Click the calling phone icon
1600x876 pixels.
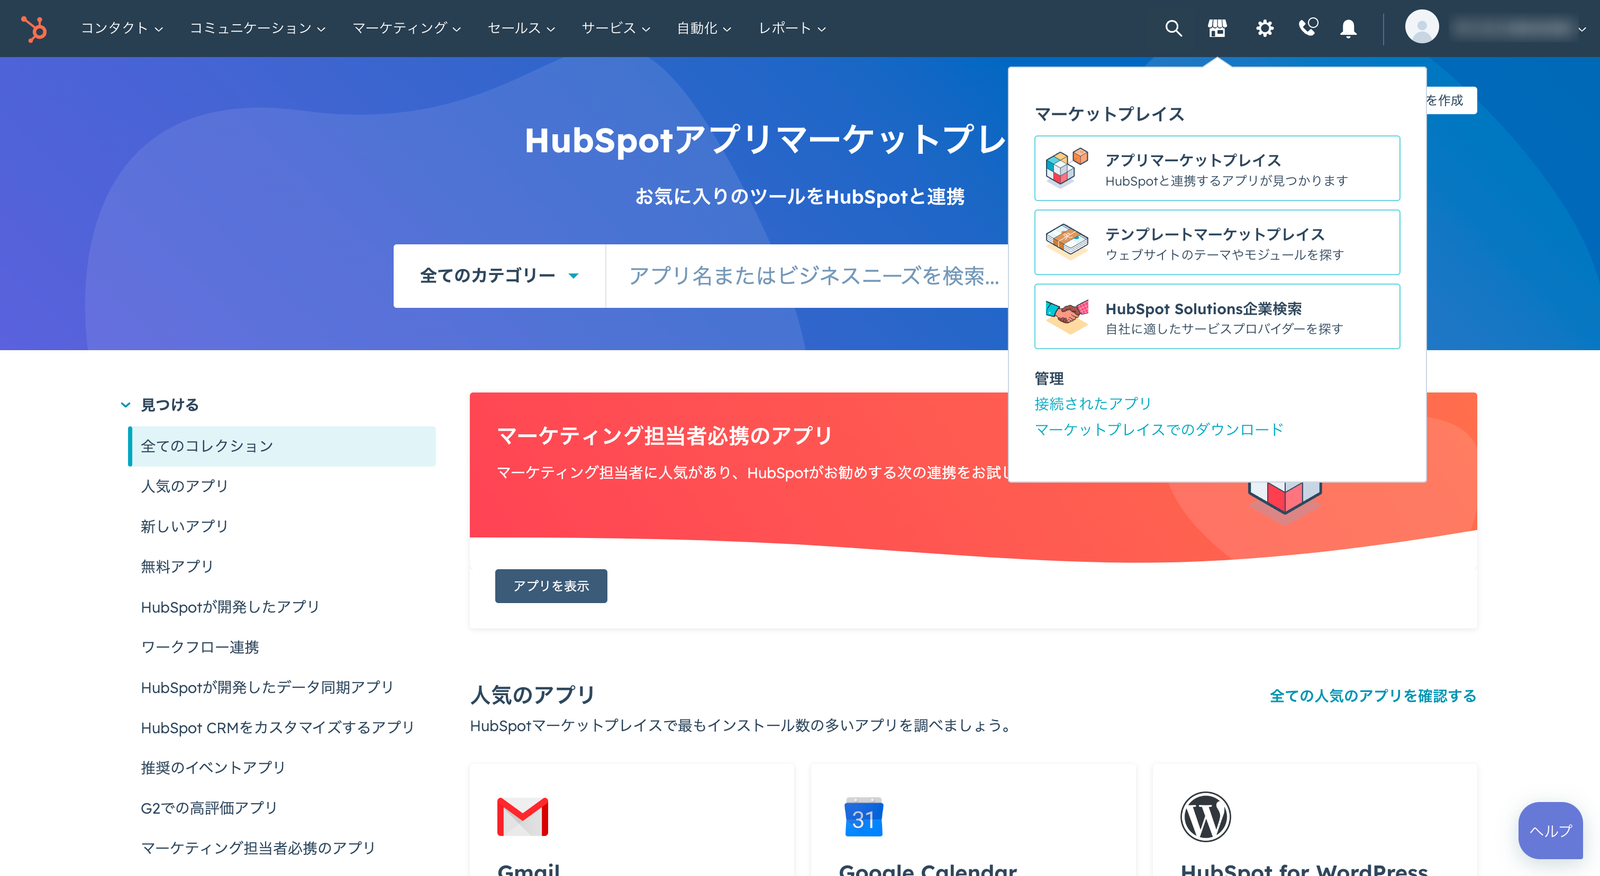tap(1308, 28)
